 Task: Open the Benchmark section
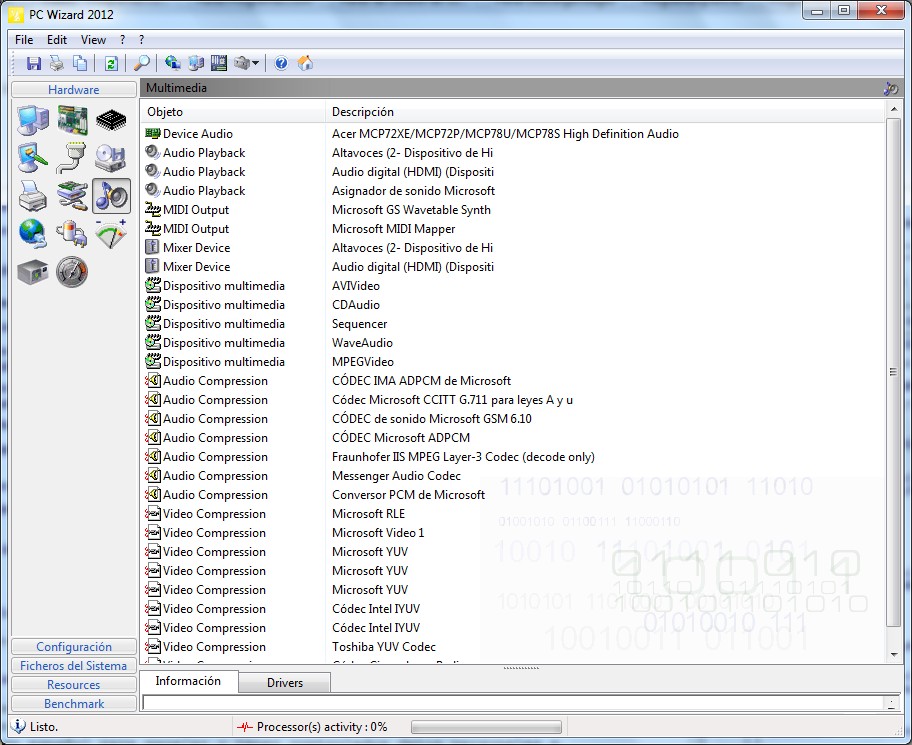(x=74, y=704)
